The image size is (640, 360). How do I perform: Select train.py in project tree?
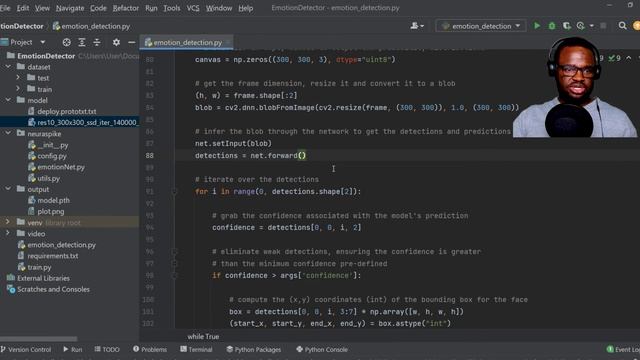39,267
